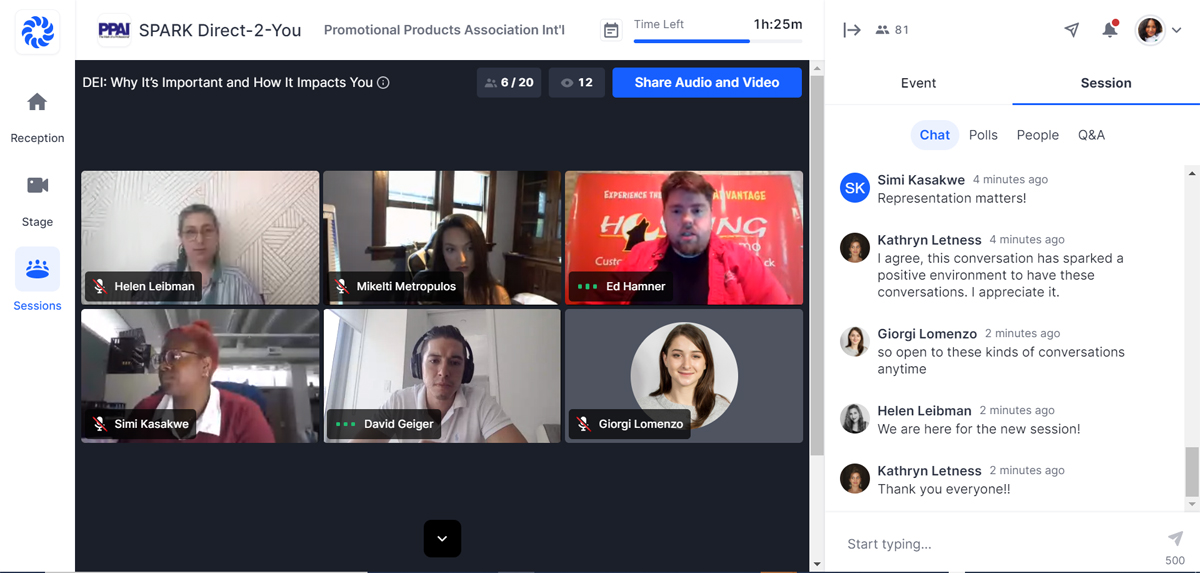Viewport: 1200px width, 573px height.
Task: Toggle Giorgi Lomenzo's muted microphone icon
Action: 584,424
